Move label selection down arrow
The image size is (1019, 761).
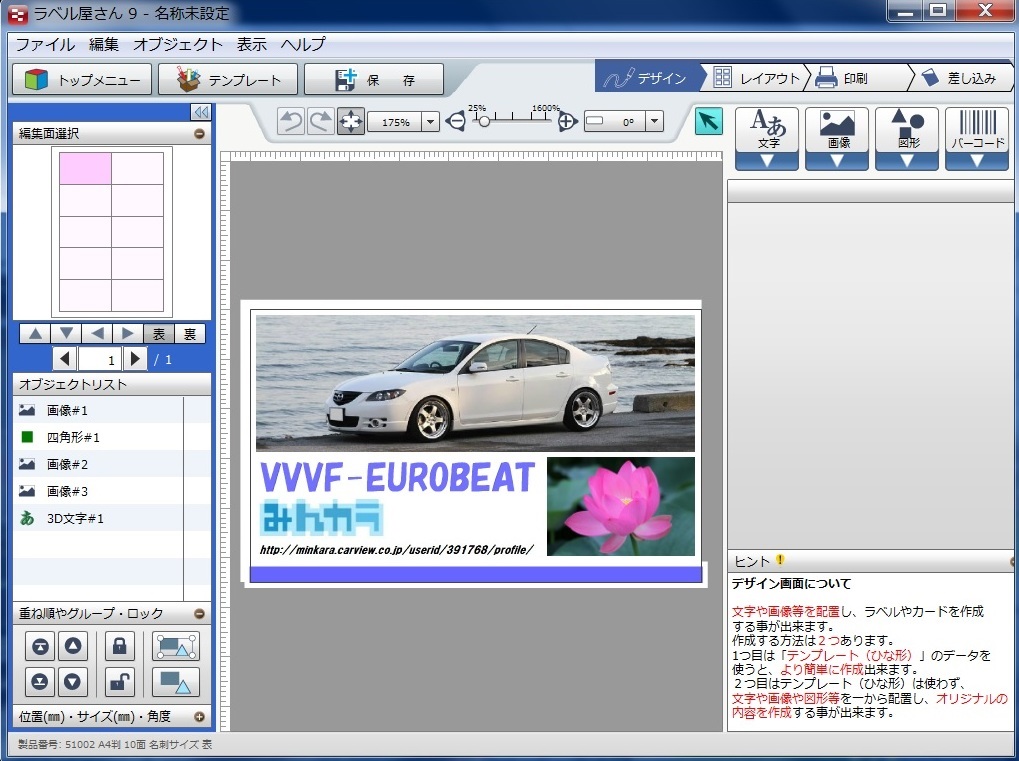click(x=66, y=334)
